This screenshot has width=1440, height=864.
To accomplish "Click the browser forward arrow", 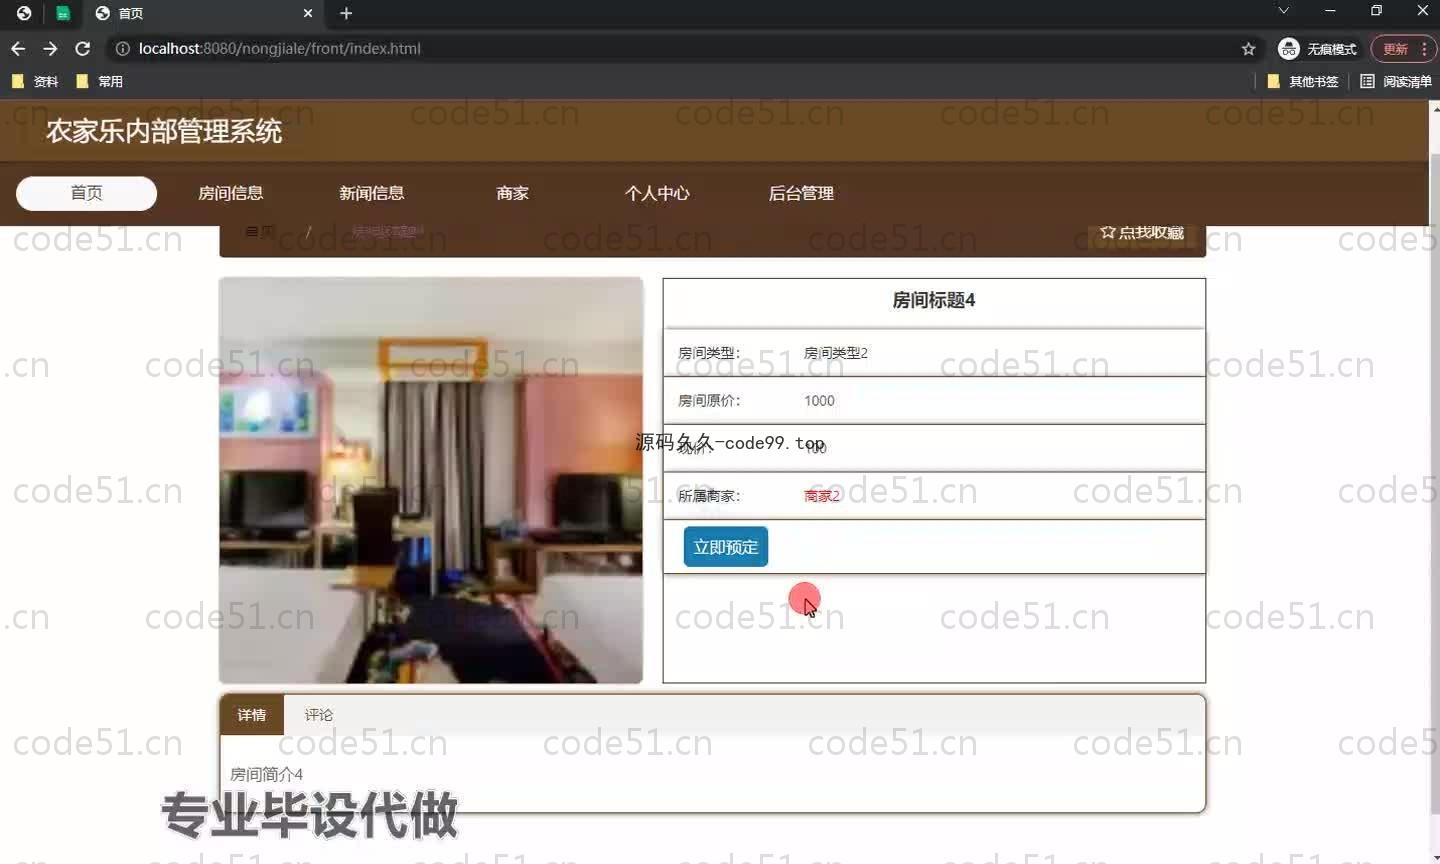I will [50, 48].
